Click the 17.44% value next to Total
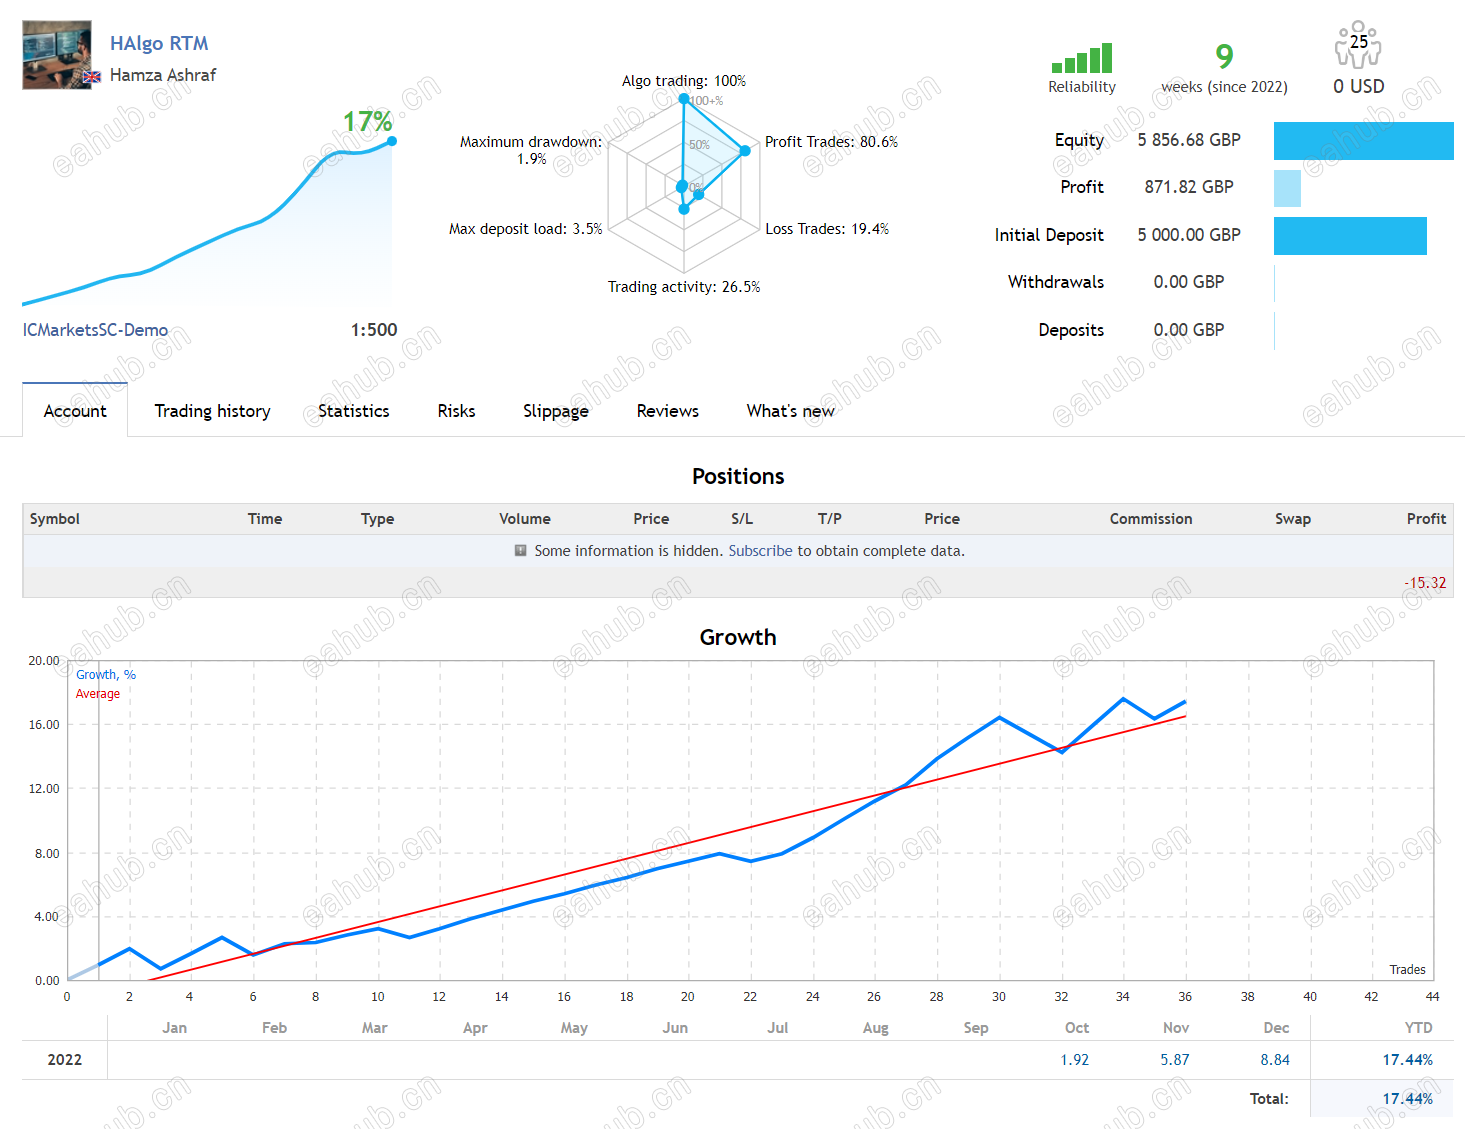 1408,1099
